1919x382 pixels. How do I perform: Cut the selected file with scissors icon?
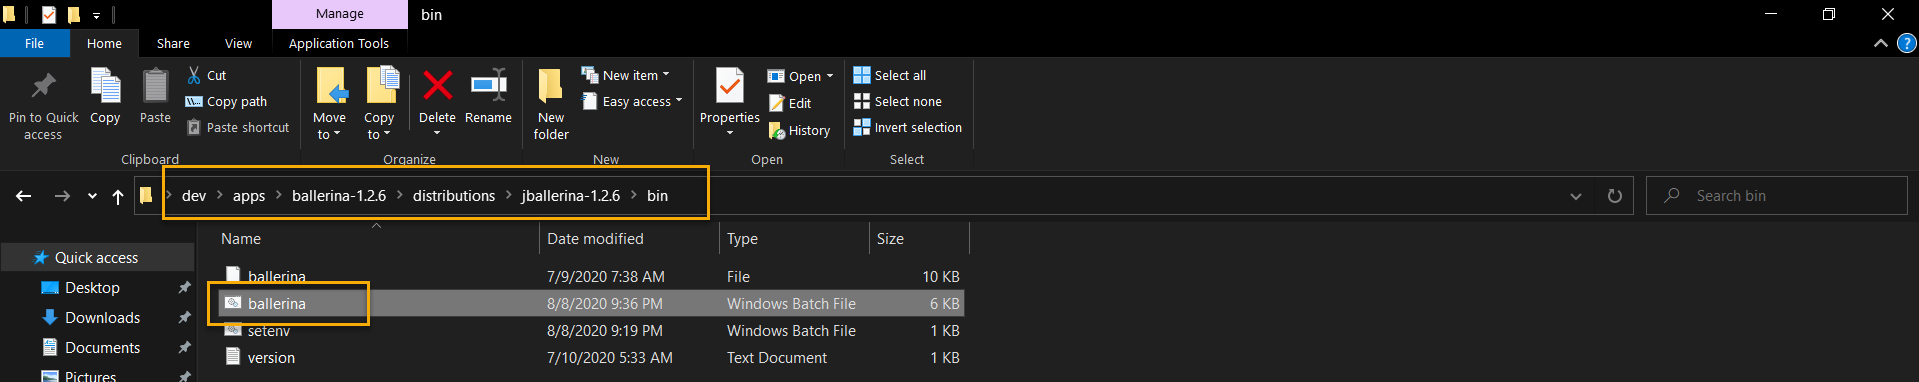(194, 75)
